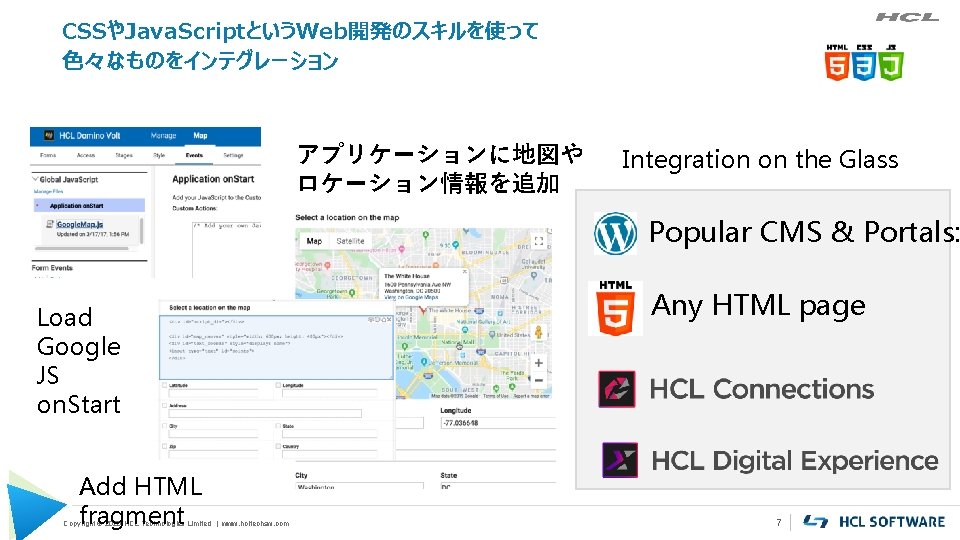Click the GoogleMap.js file icon
Viewport: 960px width, 540px height.
50,224
